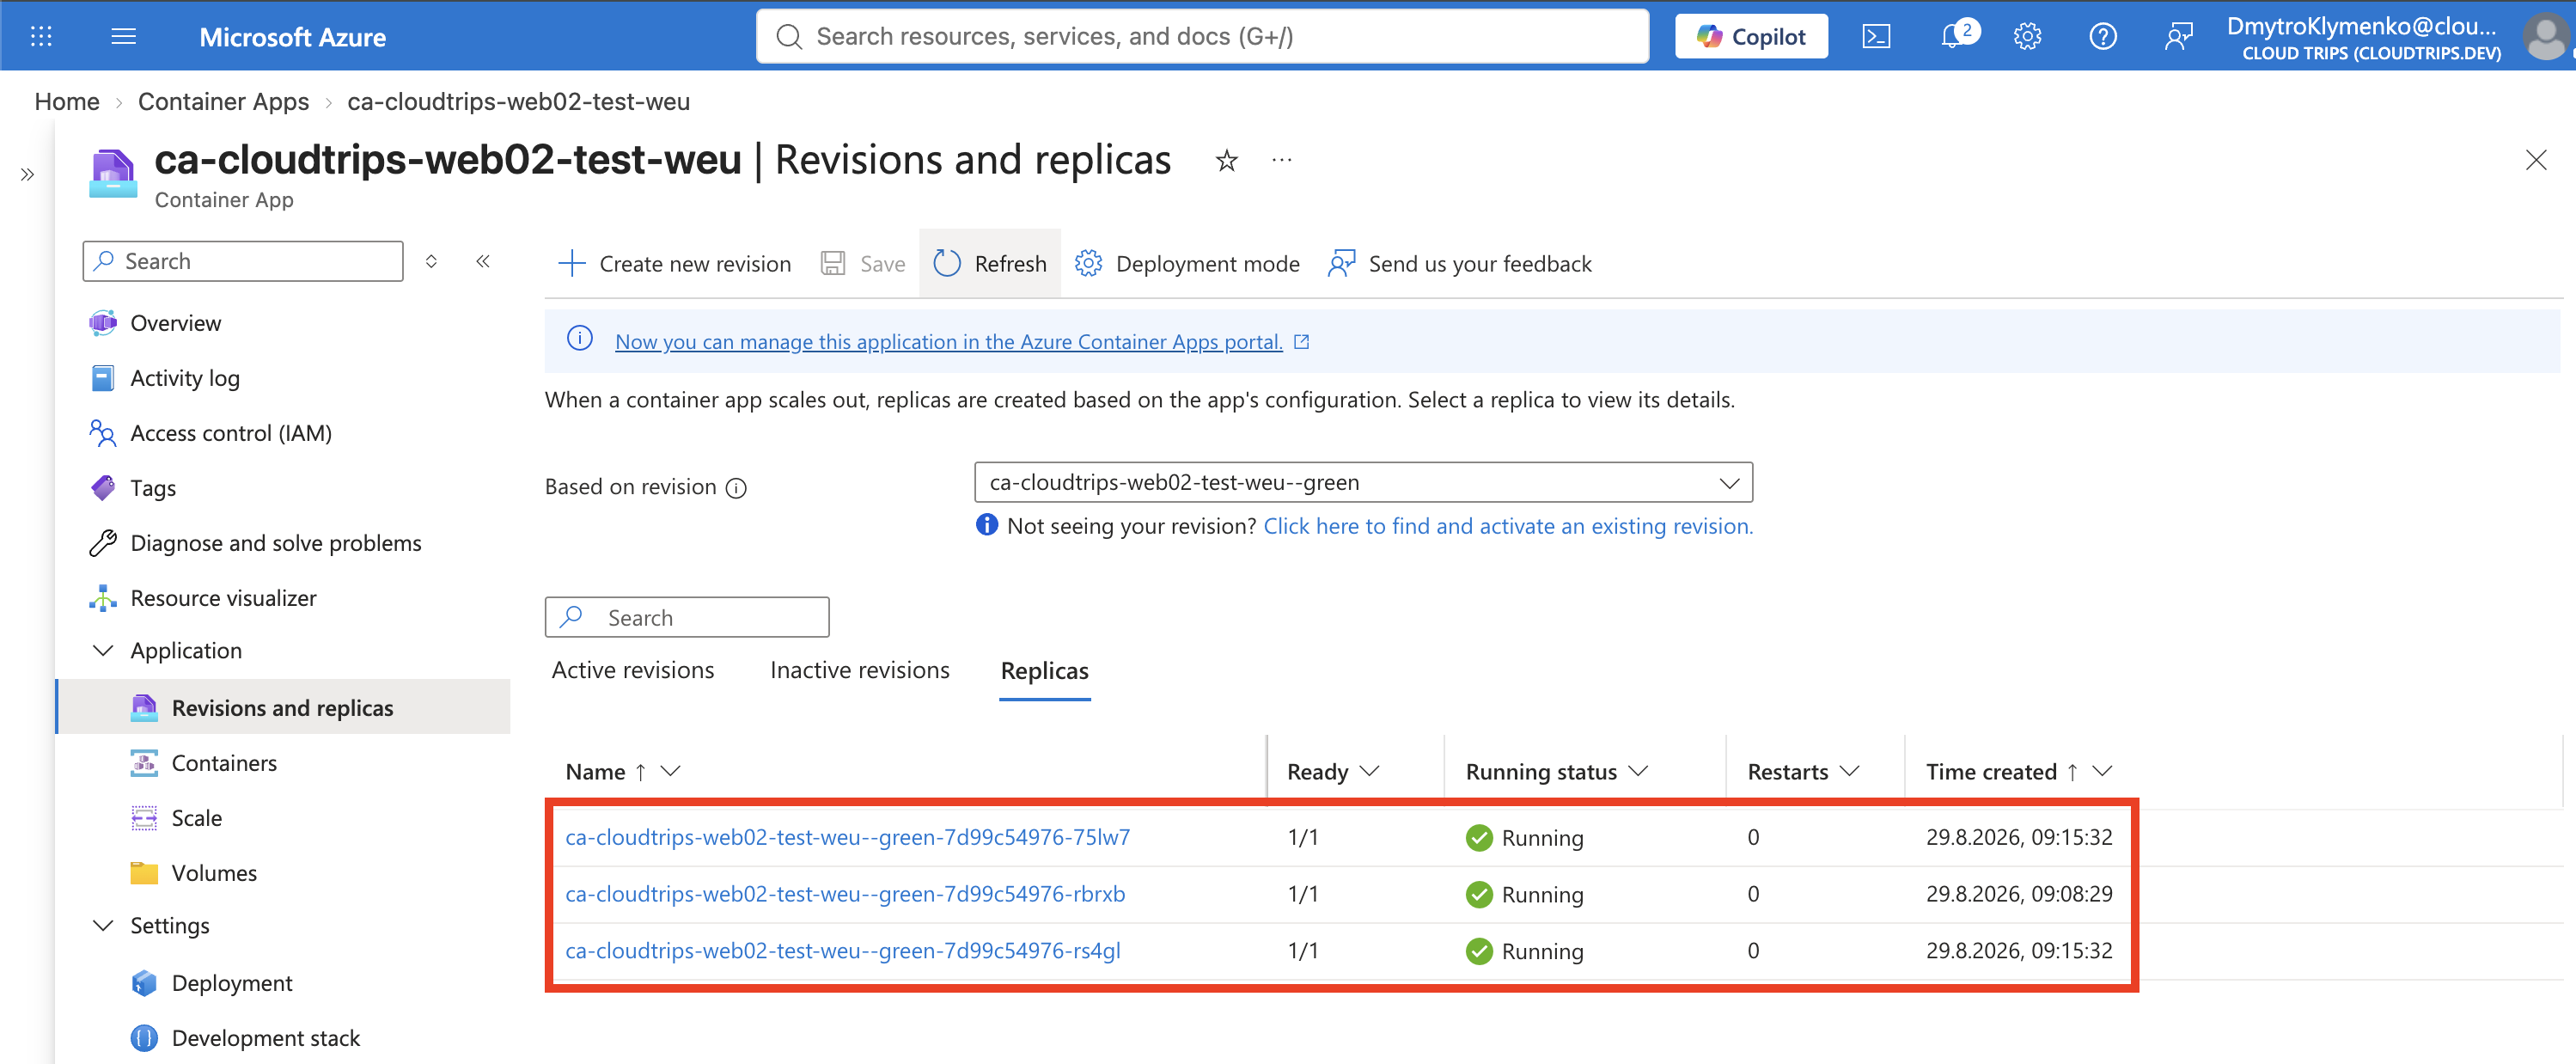
Task: Click the Resource visualizer icon
Action: [103, 598]
